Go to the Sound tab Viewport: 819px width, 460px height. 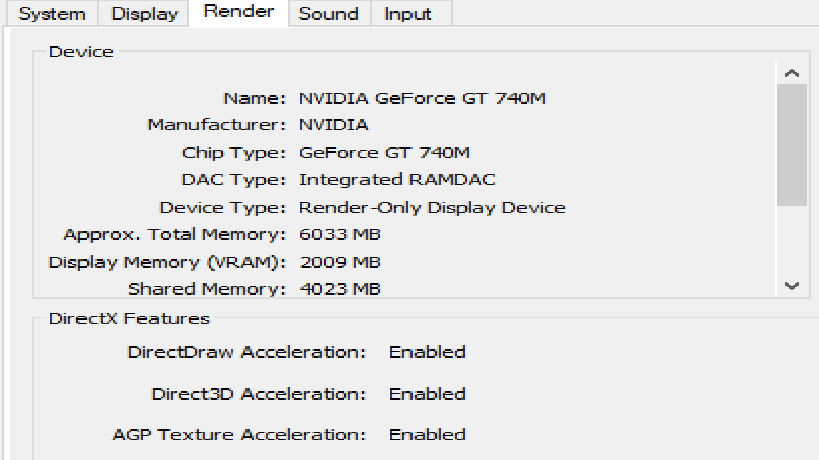(x=328, y=14)
